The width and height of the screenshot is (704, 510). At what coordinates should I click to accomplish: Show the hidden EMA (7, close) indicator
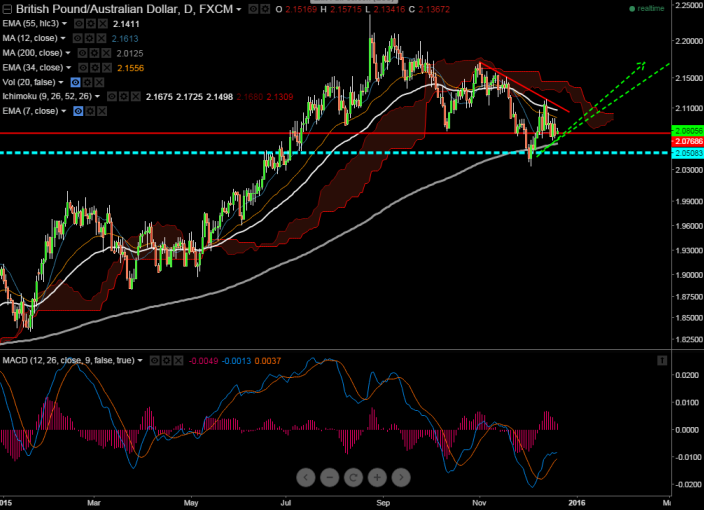(x=78, y=111)
